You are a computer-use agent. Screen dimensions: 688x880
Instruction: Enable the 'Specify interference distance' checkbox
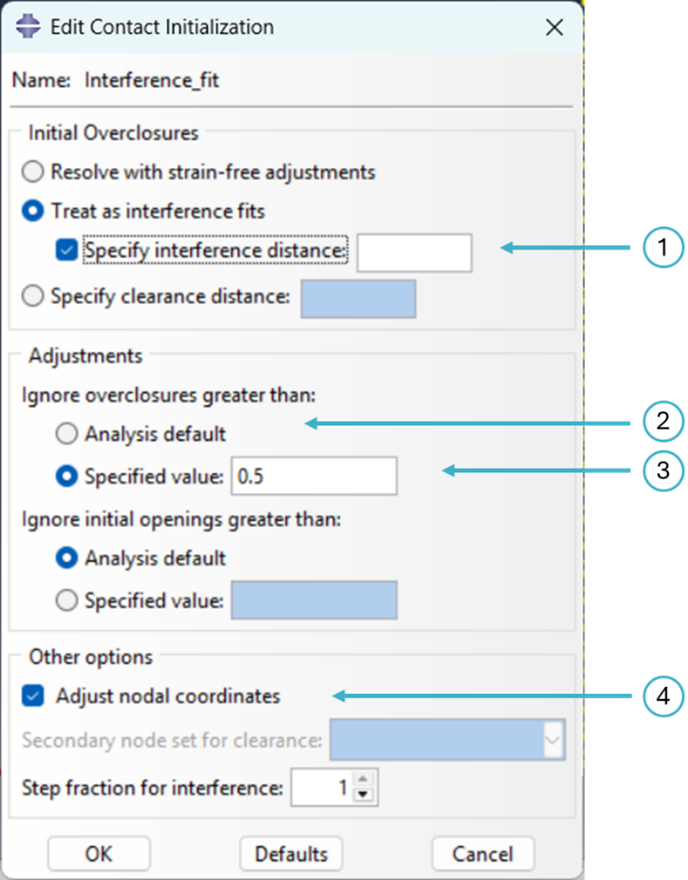click(66, 252)
